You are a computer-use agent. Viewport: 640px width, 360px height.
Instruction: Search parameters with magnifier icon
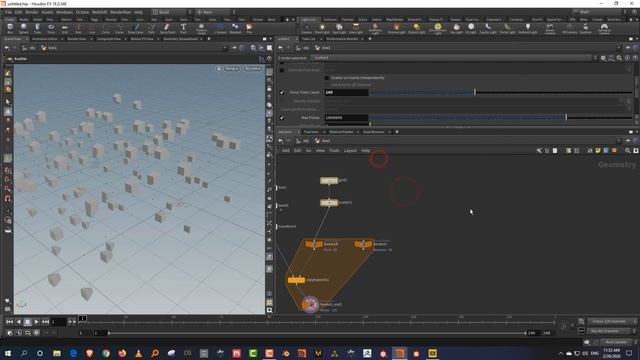click(x=619, y=58)
